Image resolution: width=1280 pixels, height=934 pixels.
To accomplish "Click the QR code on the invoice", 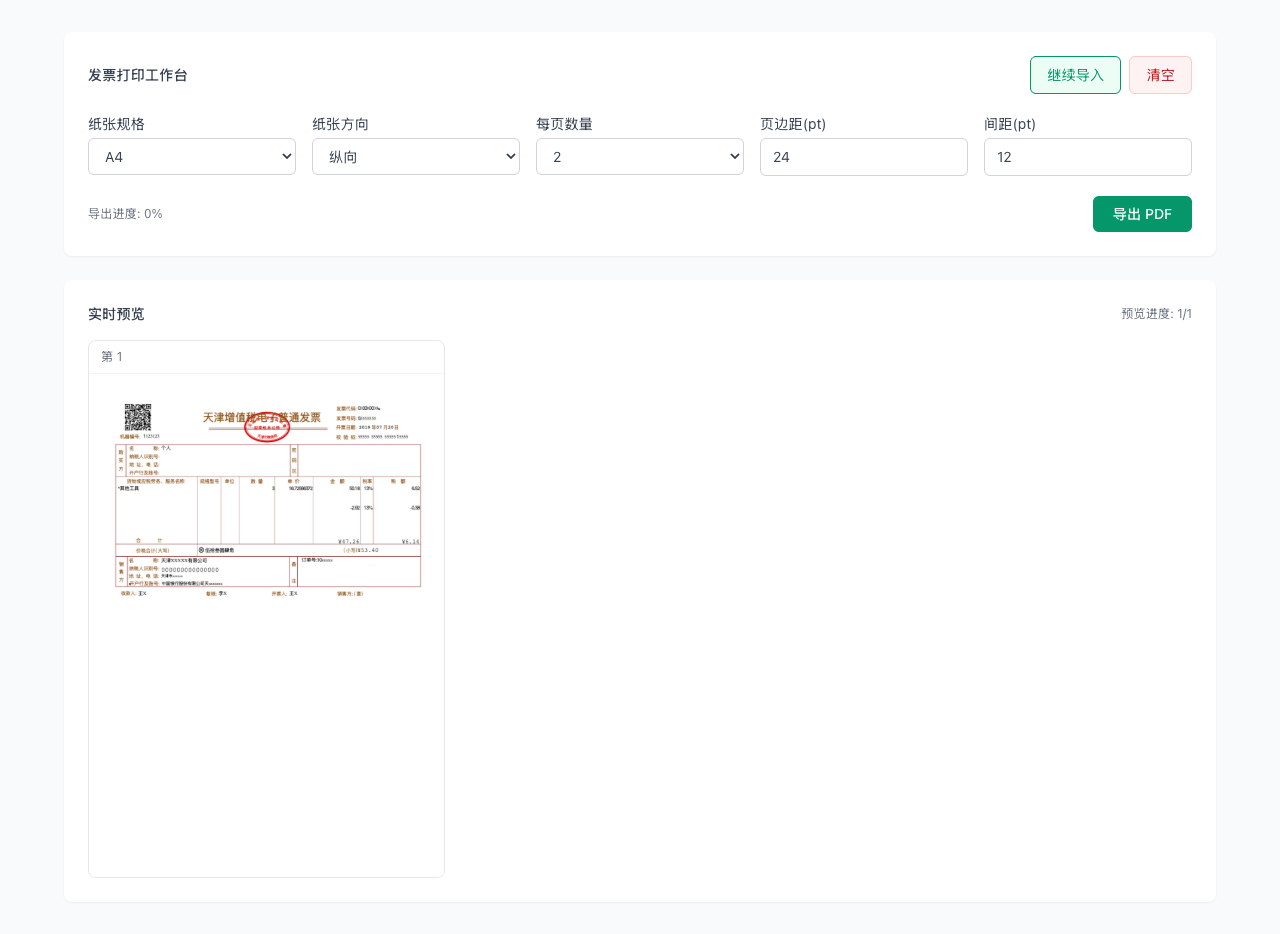I will click(137, 417).
